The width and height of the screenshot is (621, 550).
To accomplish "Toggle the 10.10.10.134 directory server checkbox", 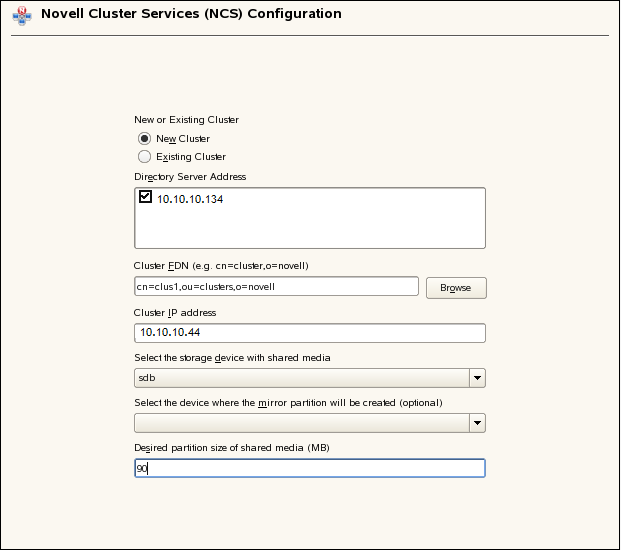I will tap(146, 197).
